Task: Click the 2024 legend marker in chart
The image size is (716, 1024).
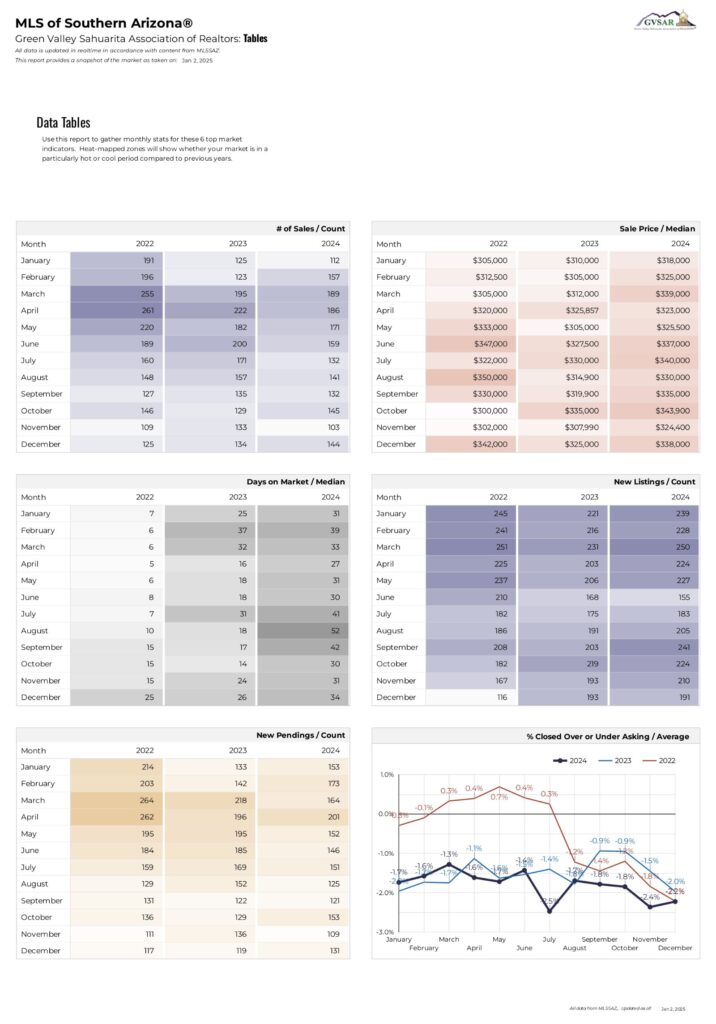Action: 559,761
